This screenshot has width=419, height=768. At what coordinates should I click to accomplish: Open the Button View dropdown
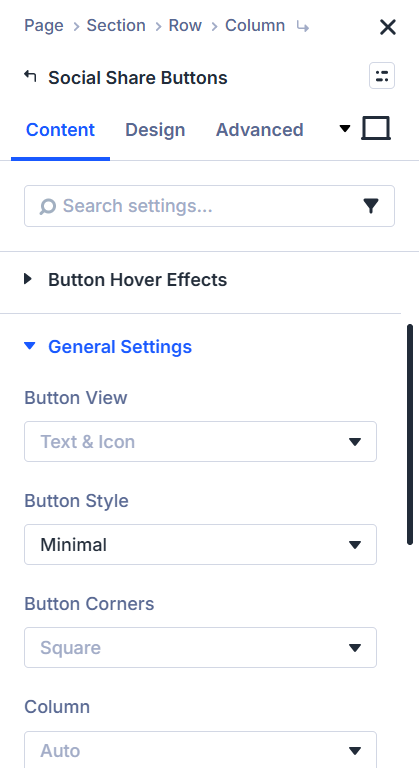click(x=200, y=441)
